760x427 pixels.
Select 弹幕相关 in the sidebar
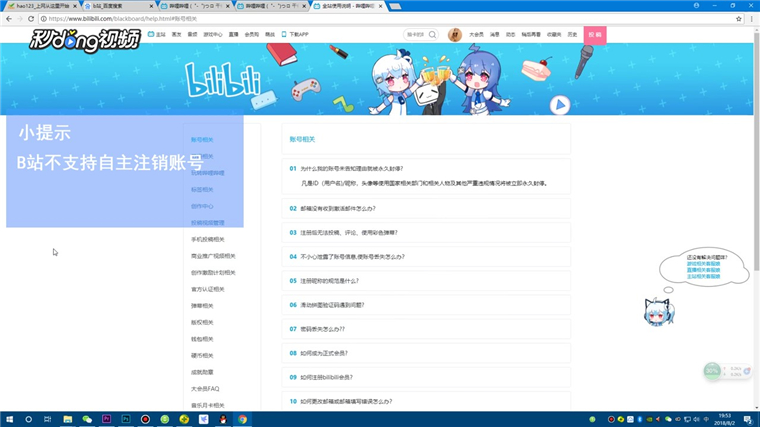[202, 306]
